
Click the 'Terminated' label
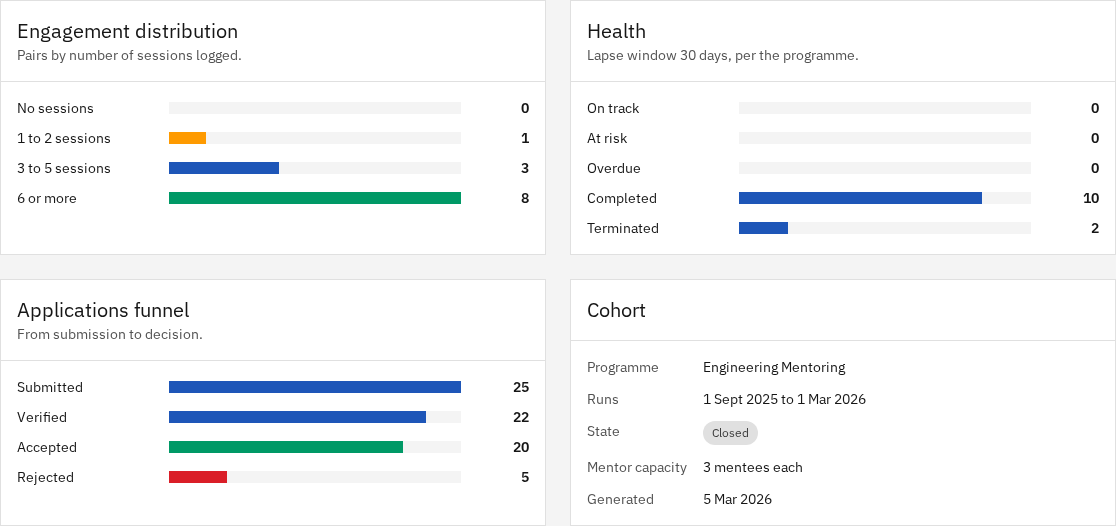[x=623, y=228]
